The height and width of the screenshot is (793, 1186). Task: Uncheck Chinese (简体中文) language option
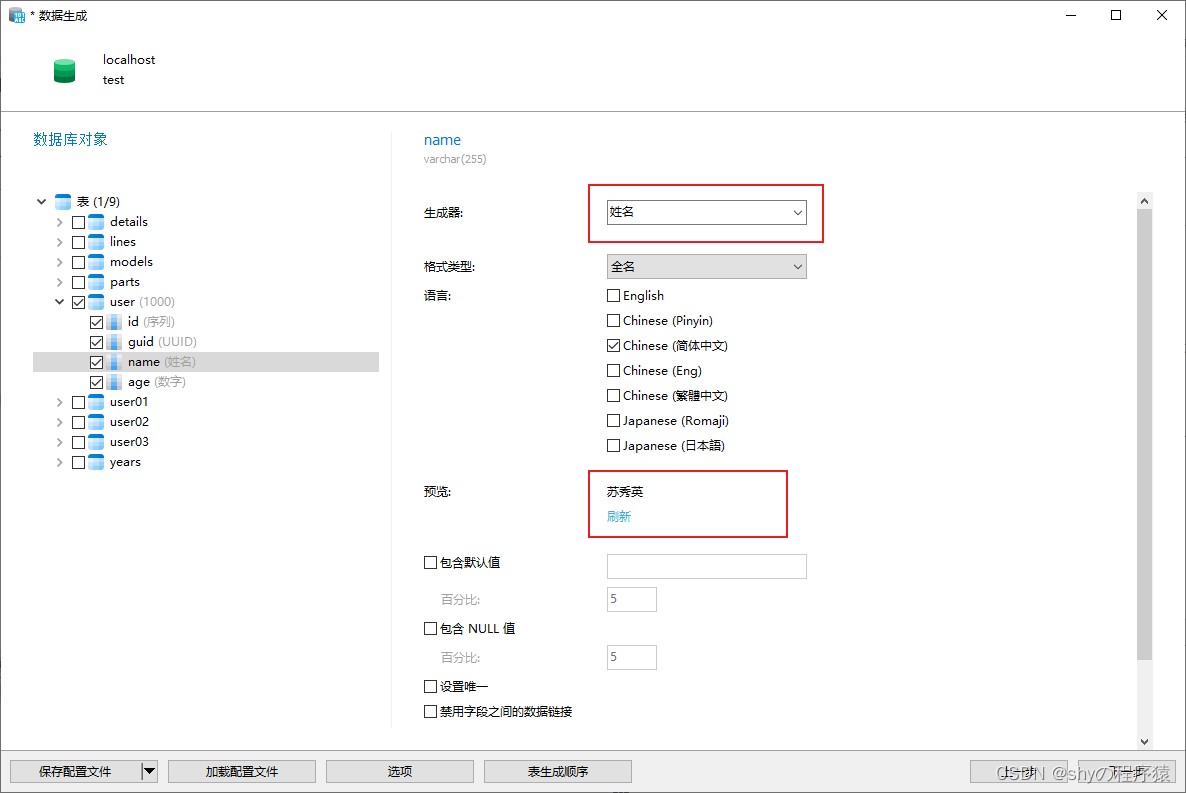[613, 345]
